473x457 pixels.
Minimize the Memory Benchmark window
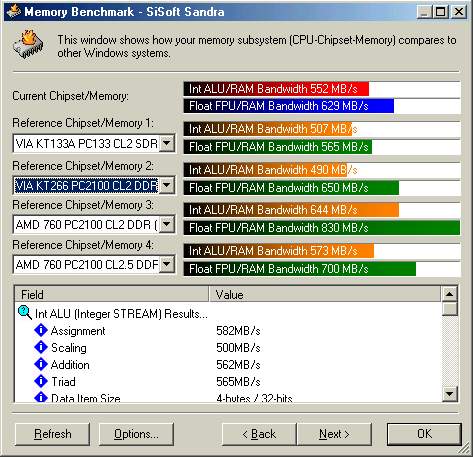(x=424, y=12)
